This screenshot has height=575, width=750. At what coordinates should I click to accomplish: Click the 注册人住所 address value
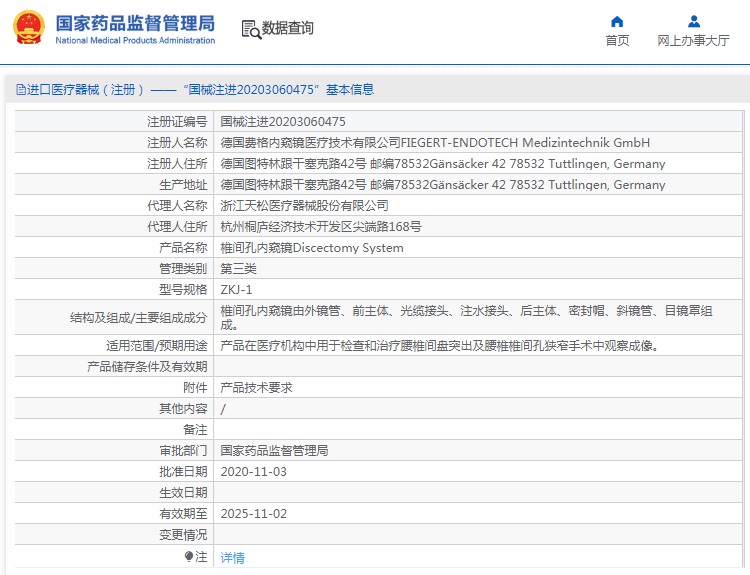tap(443, 164)
